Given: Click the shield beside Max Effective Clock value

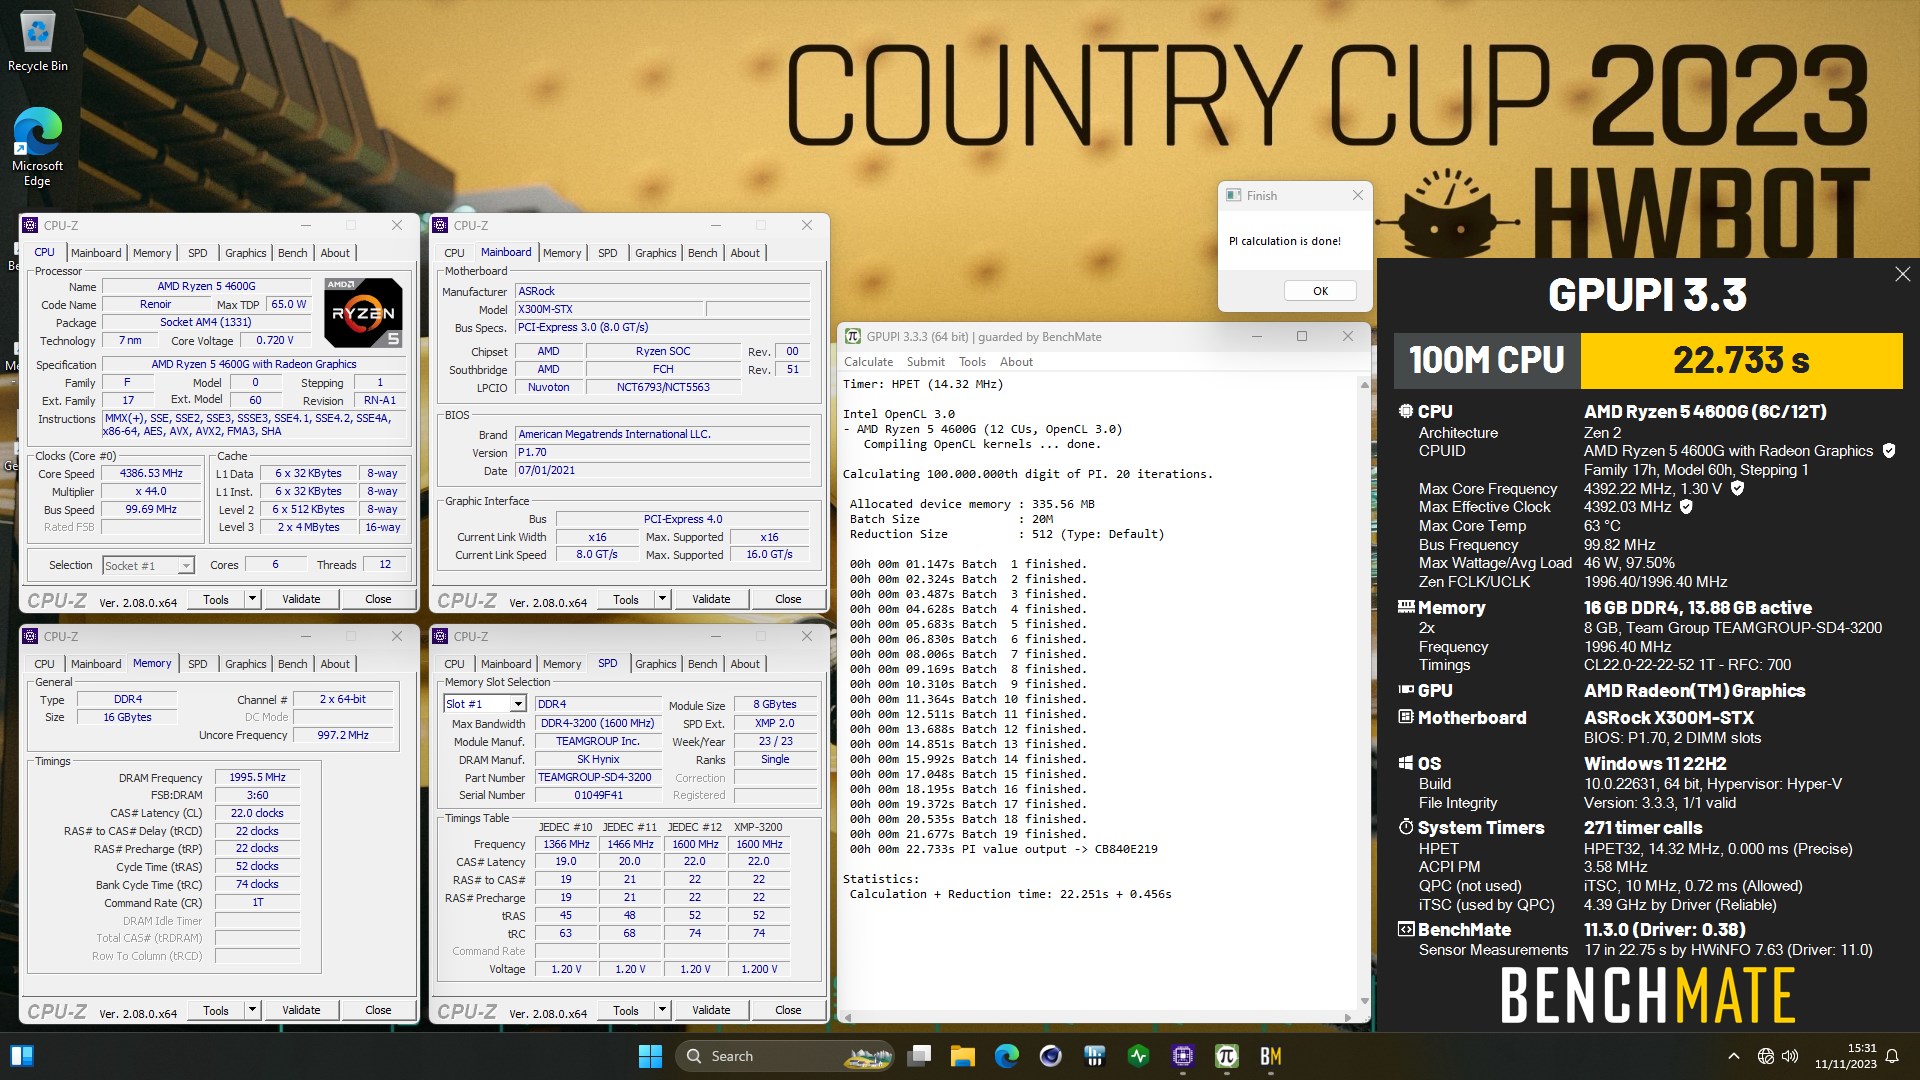Looking at the screenshot, I should click(1686, 507).
